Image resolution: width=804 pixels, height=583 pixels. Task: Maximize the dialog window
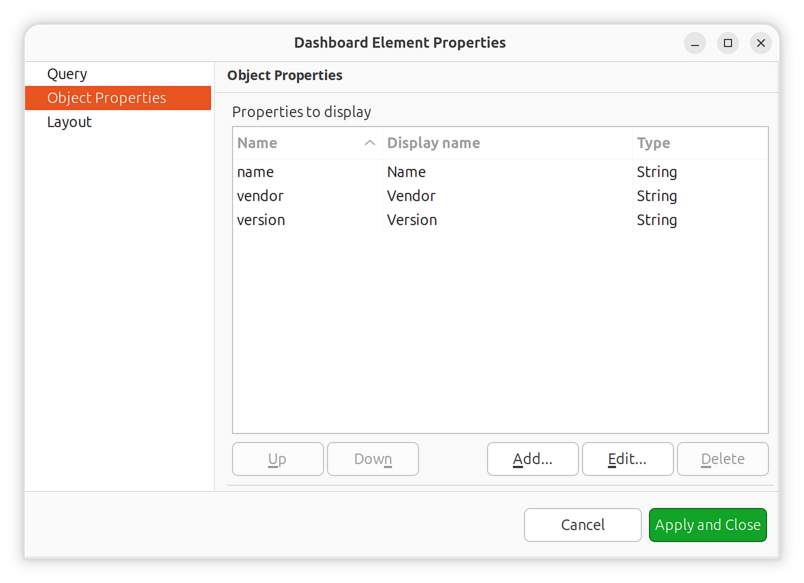[x=727, y=43]
